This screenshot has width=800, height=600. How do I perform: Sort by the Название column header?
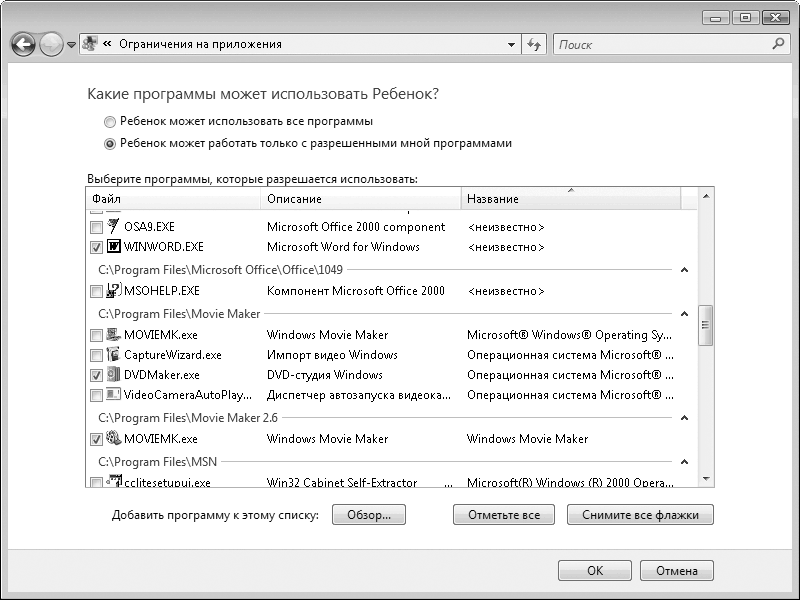[571, 198]
